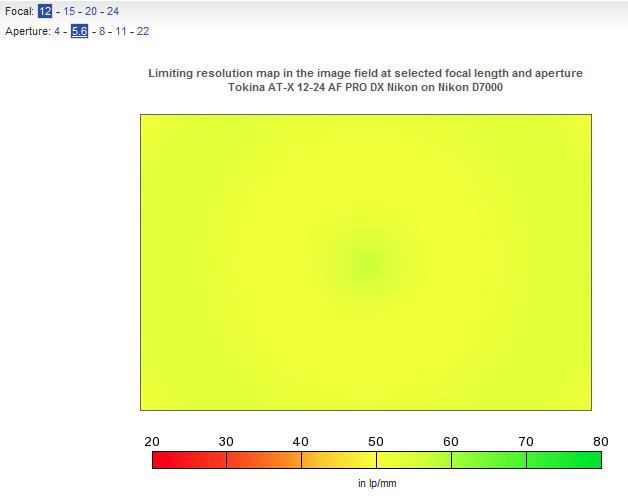628x498 pixels.
Task: Click the 40-50 orange-yellow legend segment
Action: (339, 460)
